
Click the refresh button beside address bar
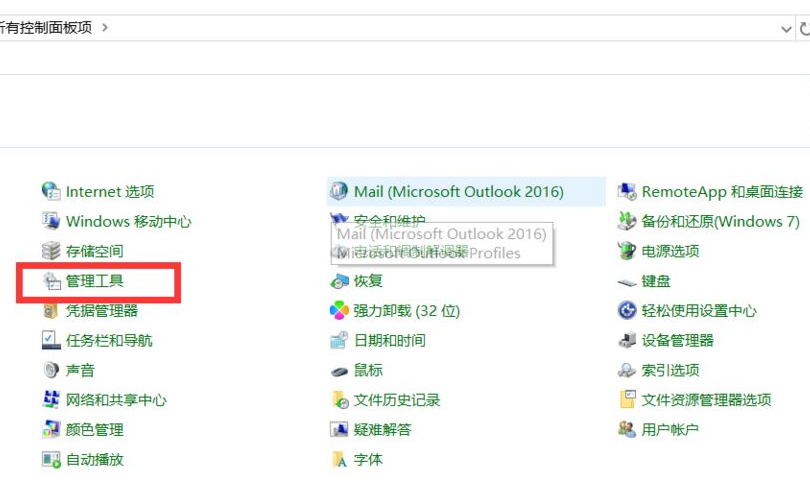coord(803,29)
